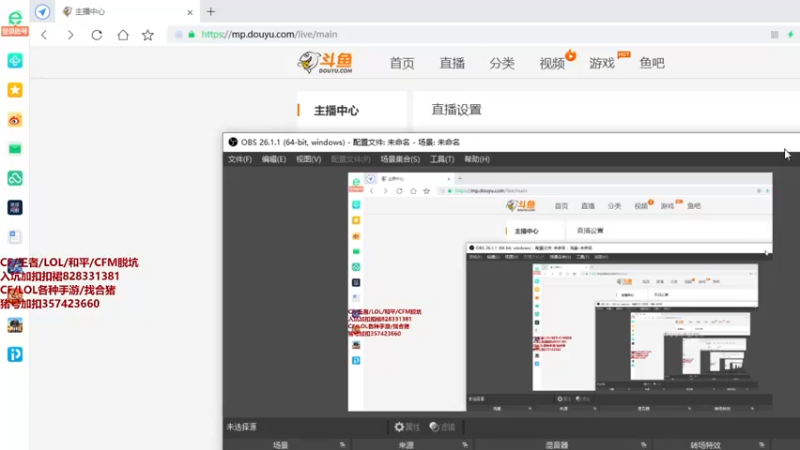Go to Douyu 首页
This screenshot has width=800, height=450.
click(x=402, y=63)
